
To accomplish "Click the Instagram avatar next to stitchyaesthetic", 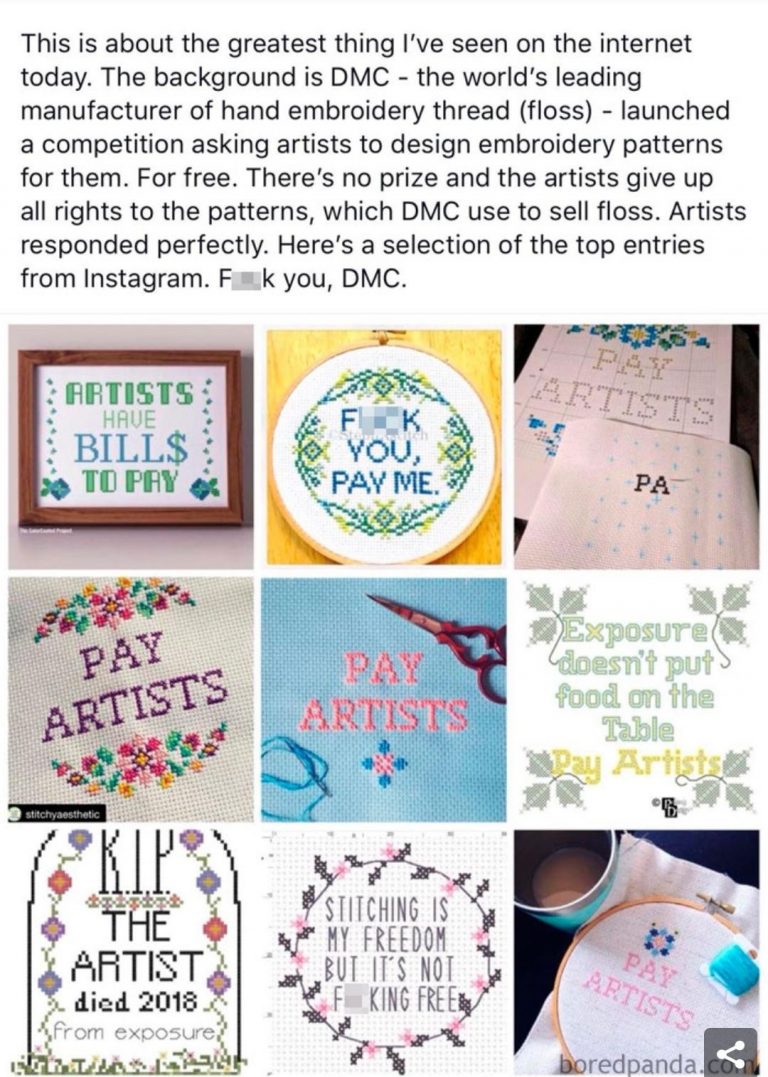I will click(15, 814).
